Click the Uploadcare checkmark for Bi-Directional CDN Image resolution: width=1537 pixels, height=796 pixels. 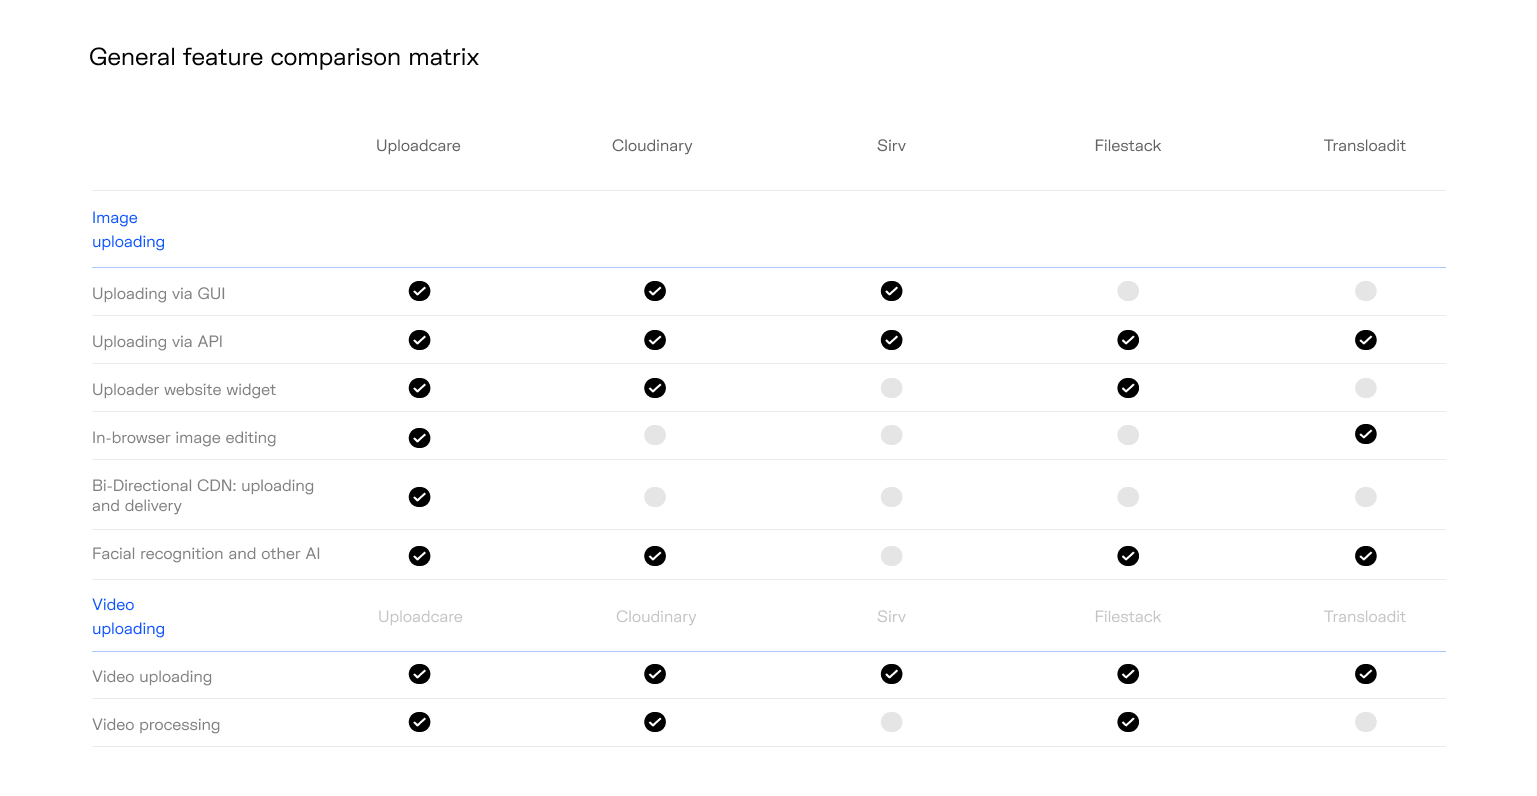pos(419,496)
